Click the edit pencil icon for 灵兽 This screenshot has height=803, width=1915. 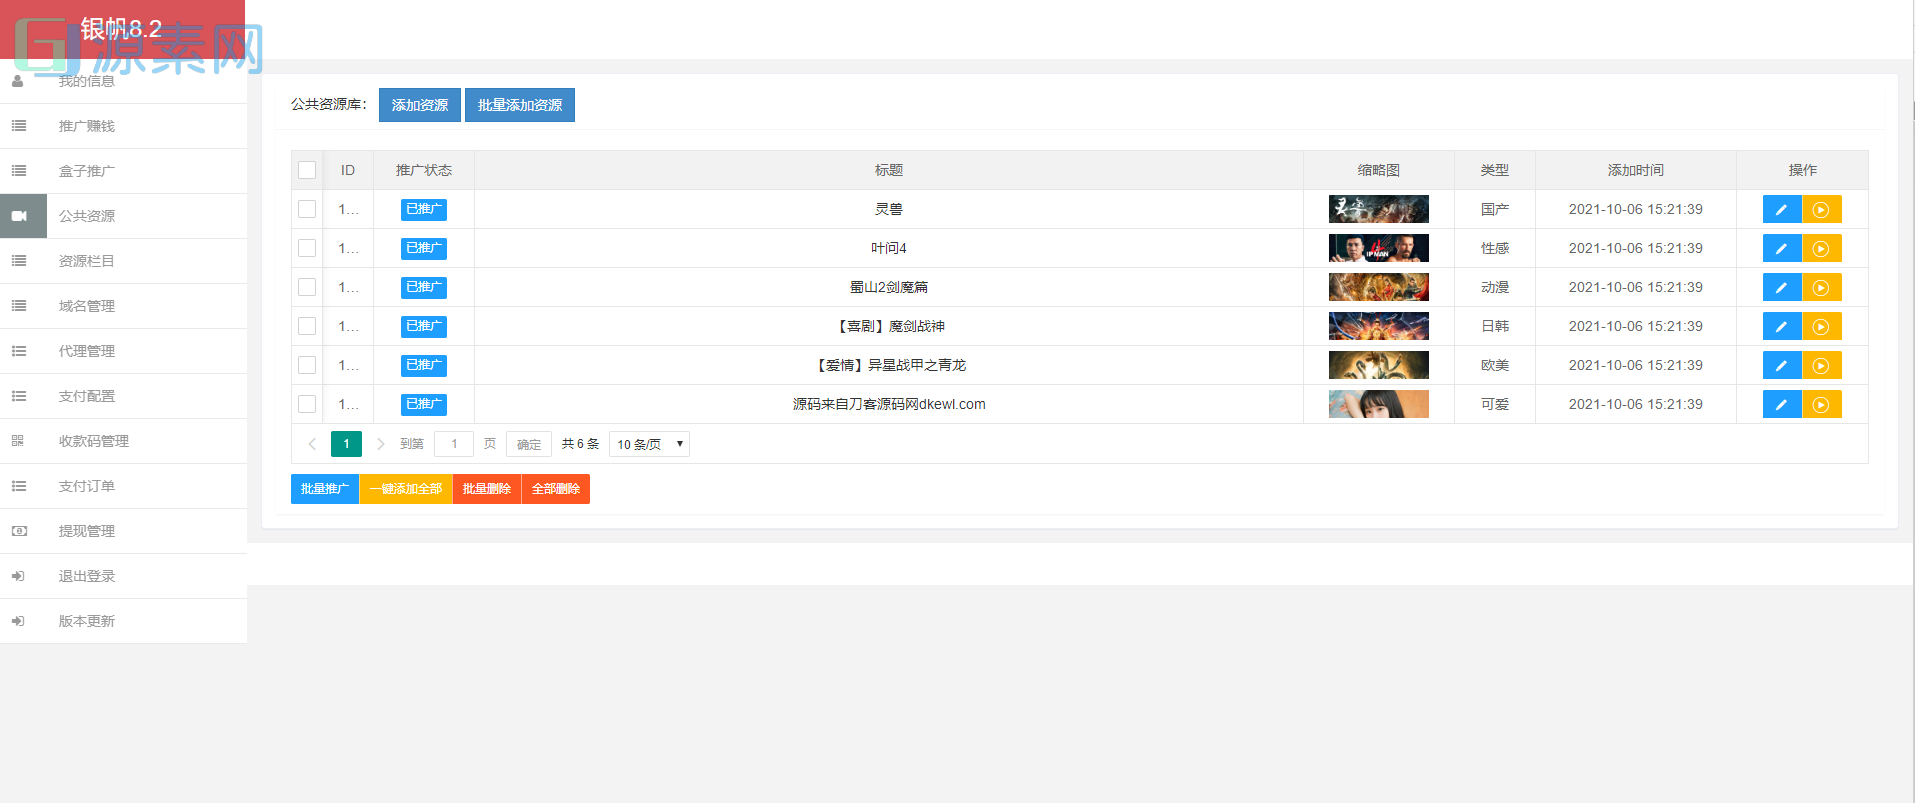click(1781, 210)
